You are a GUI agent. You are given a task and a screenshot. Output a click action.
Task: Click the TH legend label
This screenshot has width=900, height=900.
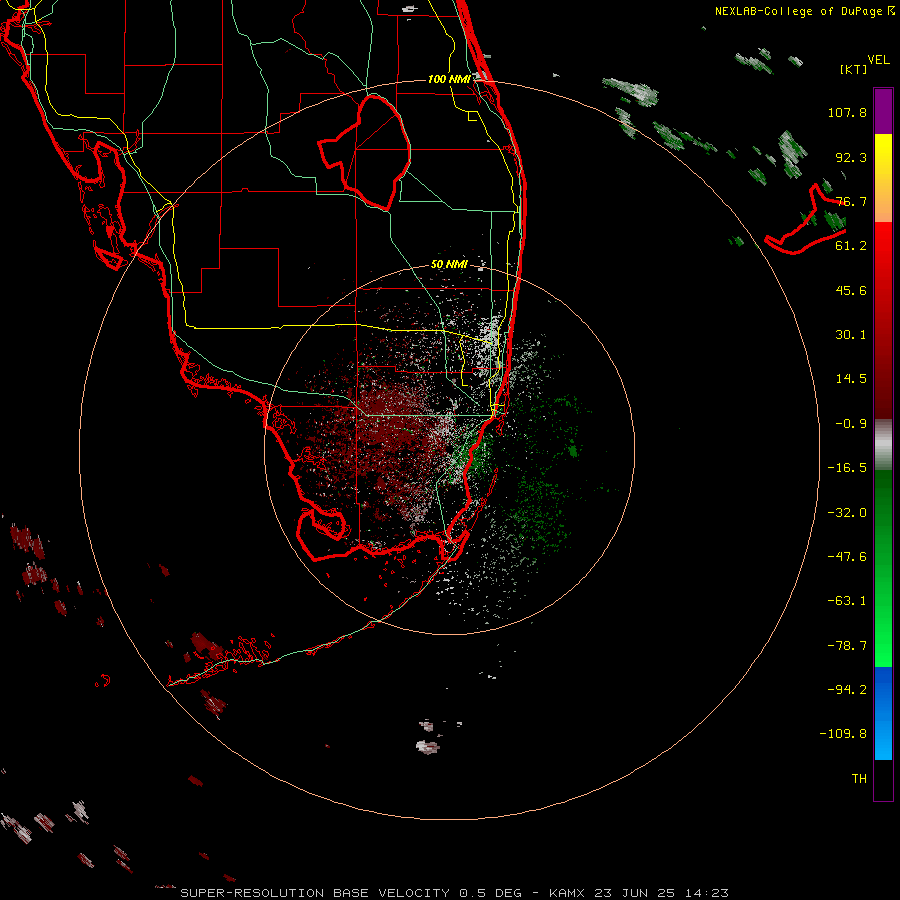[x=859, y=779]
